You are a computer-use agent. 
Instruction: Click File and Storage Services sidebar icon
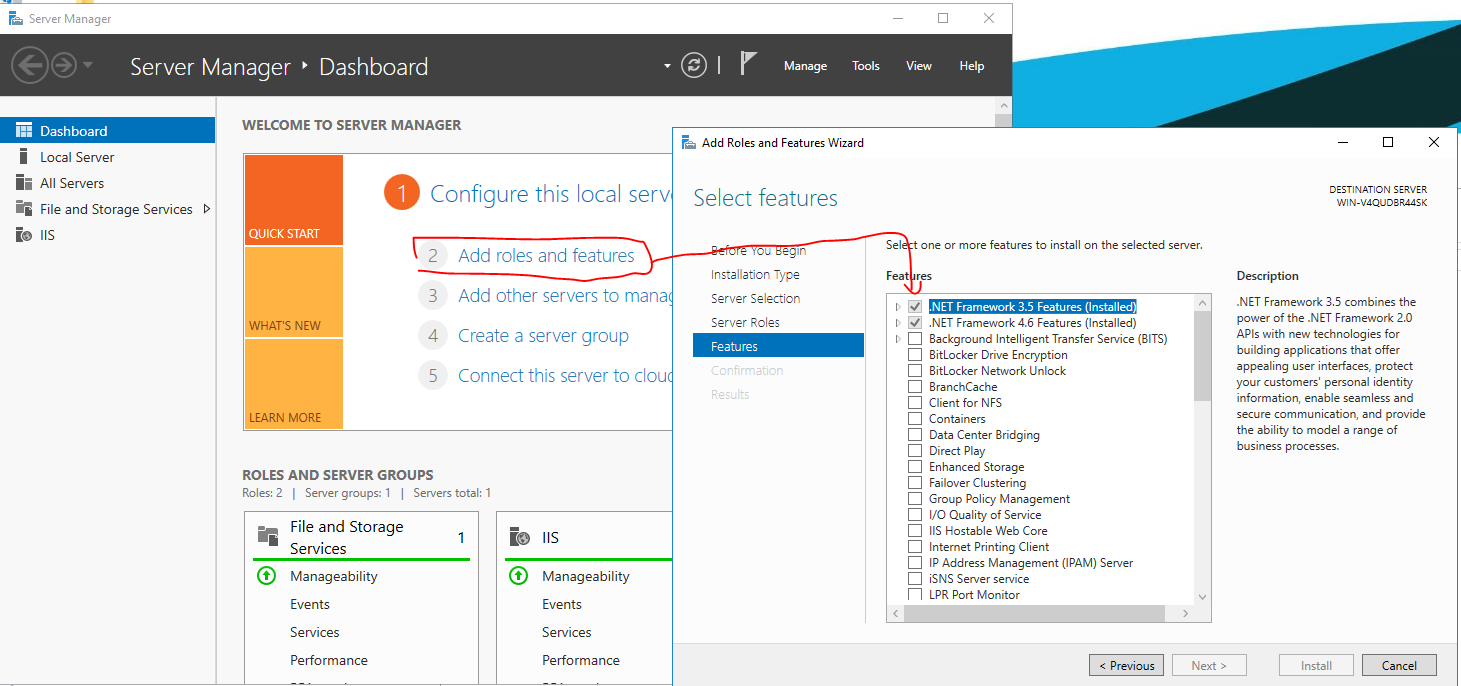pos(24,209)
